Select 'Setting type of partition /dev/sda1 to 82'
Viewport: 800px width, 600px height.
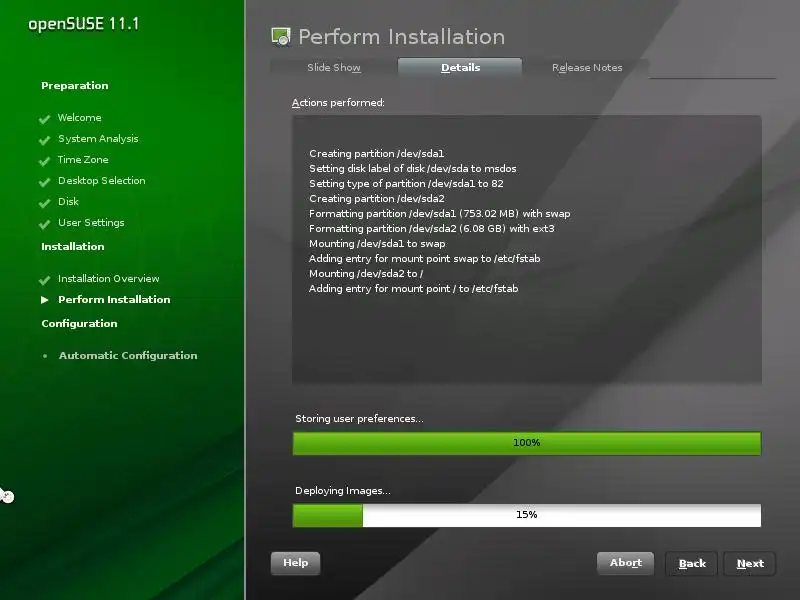tap(406, 183)
